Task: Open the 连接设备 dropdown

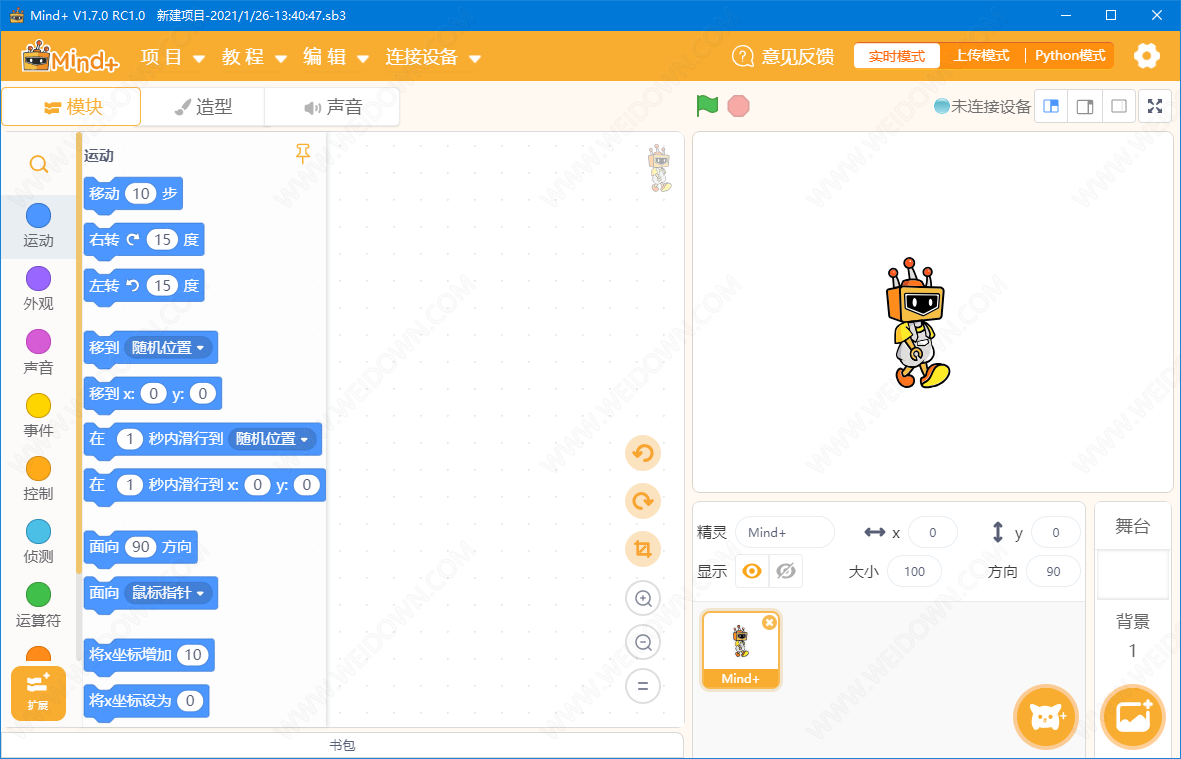Action: point(433,57)
